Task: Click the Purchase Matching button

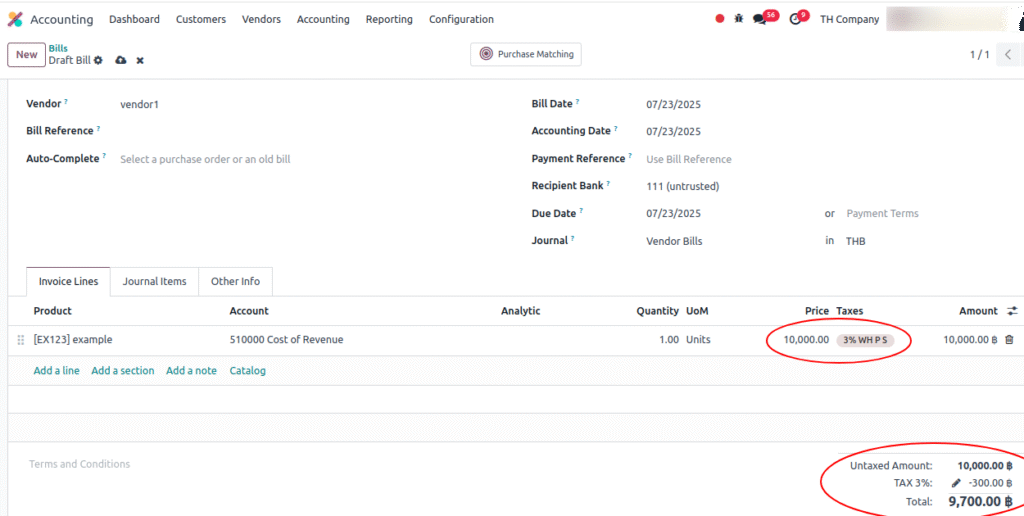Action: tap(526, 54)
